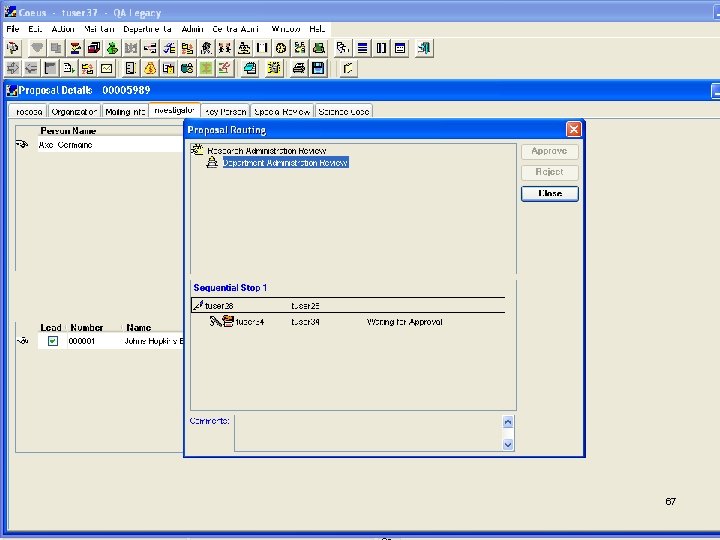Click the Comments scrollbar down arrow
720x540 pixels.
tap(508, 444)
